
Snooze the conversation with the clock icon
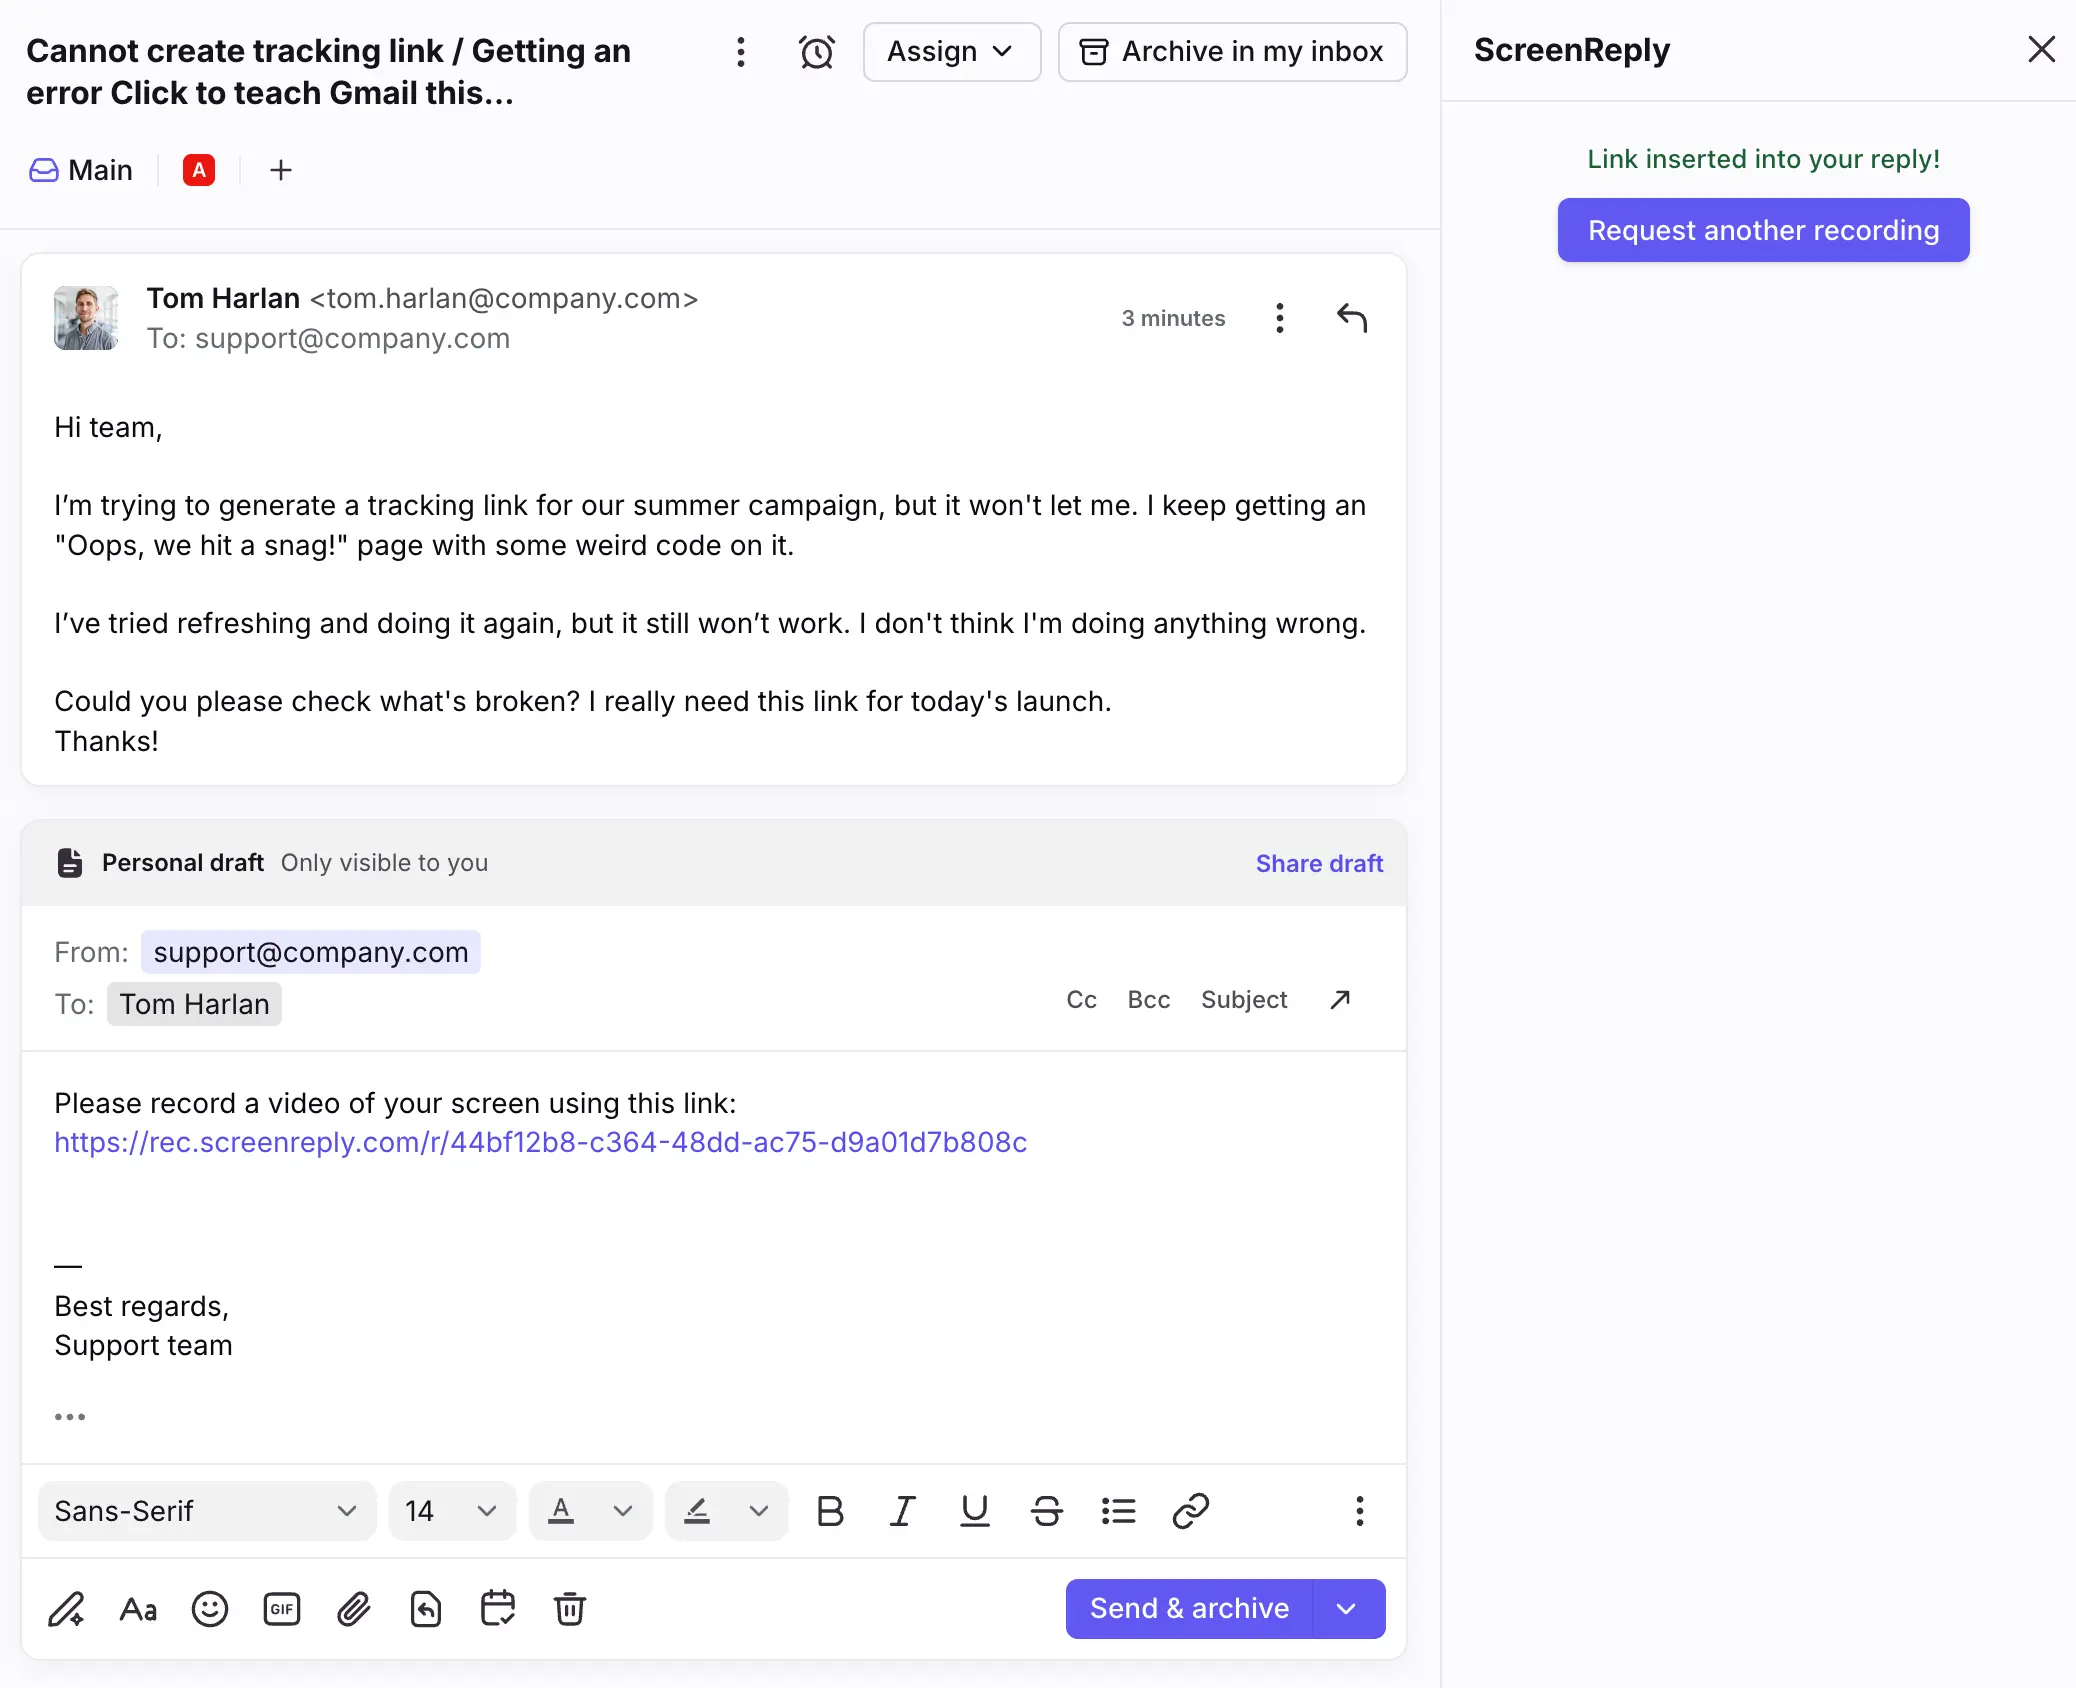tap(817, 51)
